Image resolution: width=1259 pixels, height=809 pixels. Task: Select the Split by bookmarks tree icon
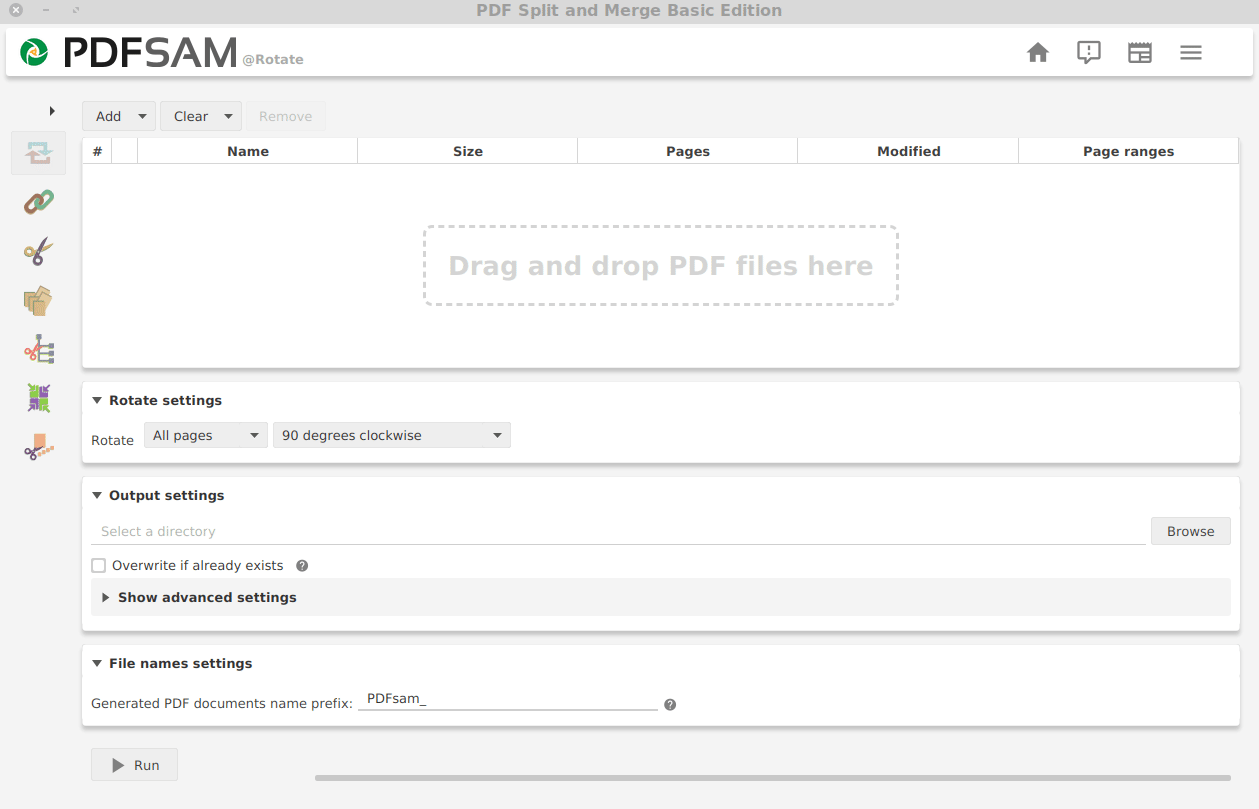coord(38,349)
